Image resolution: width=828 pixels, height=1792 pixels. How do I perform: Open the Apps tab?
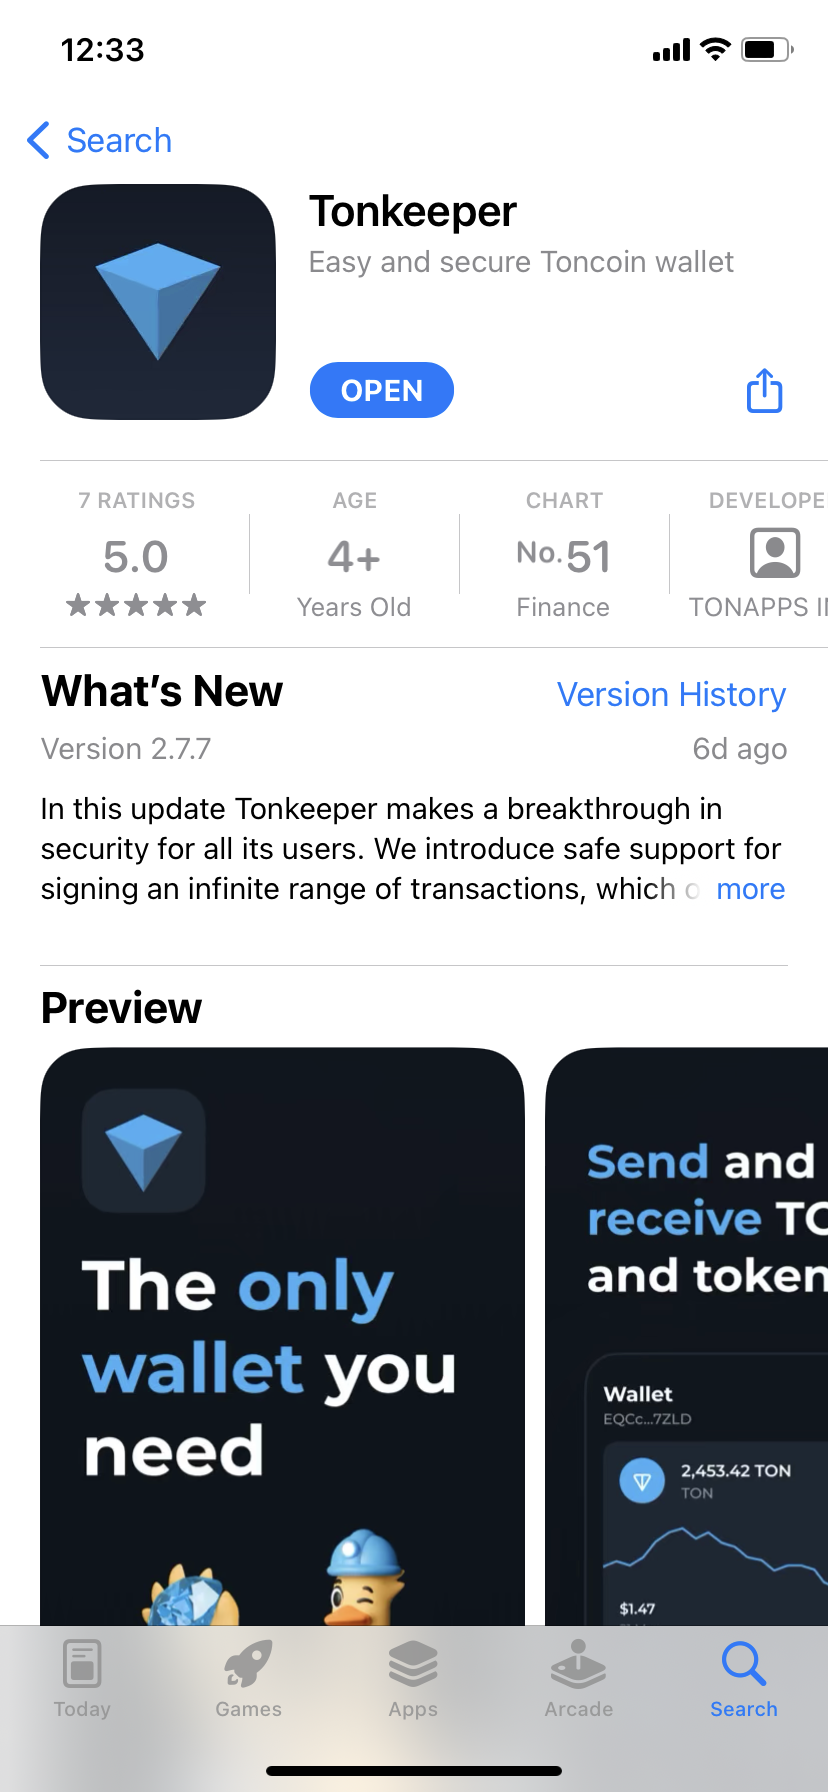click(x=413, y=1679)
